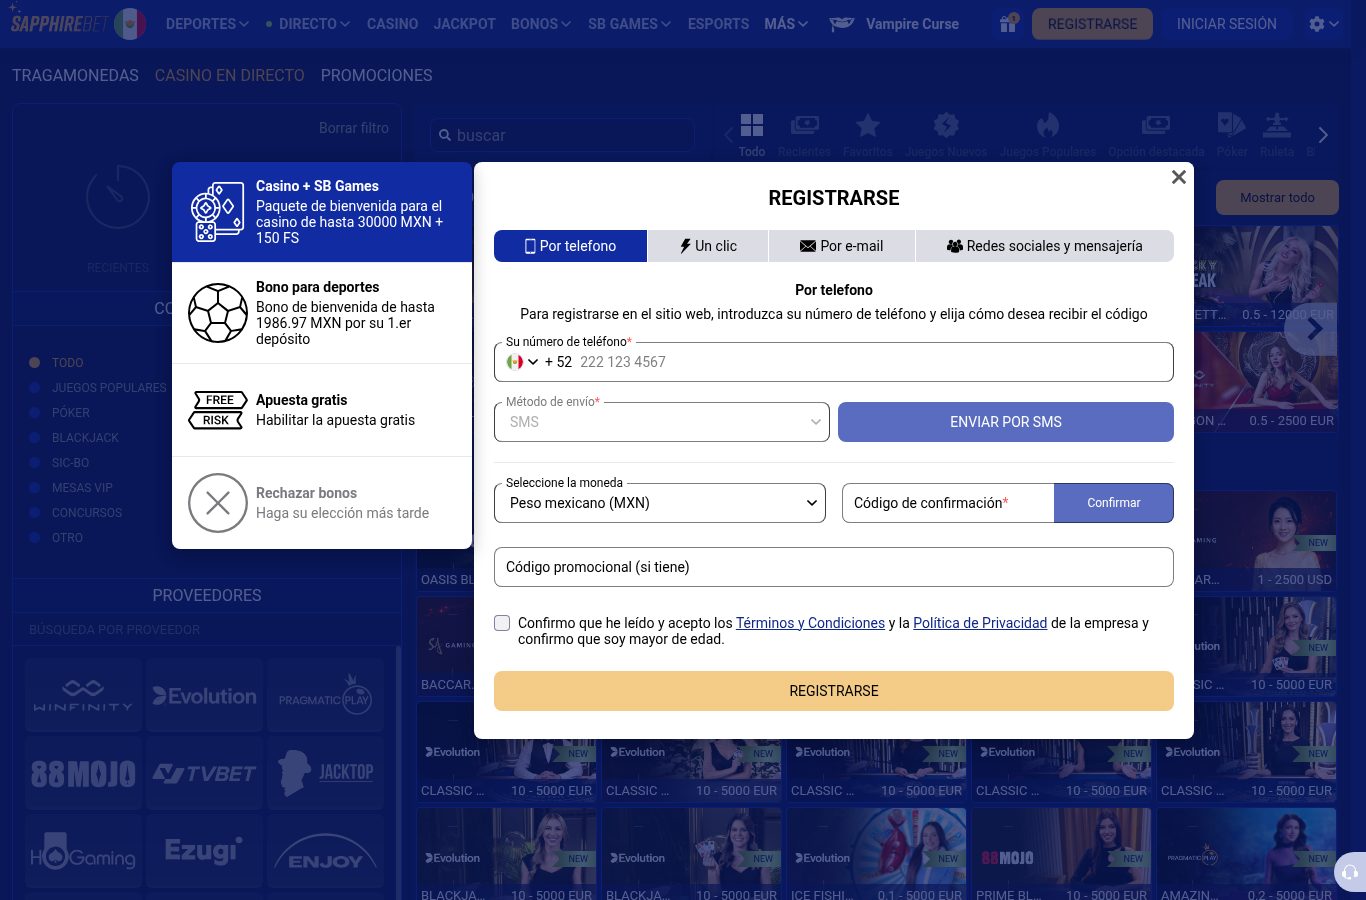
Task: Click the INICIAR SESIÓN button
Action: click(1227, 24)
